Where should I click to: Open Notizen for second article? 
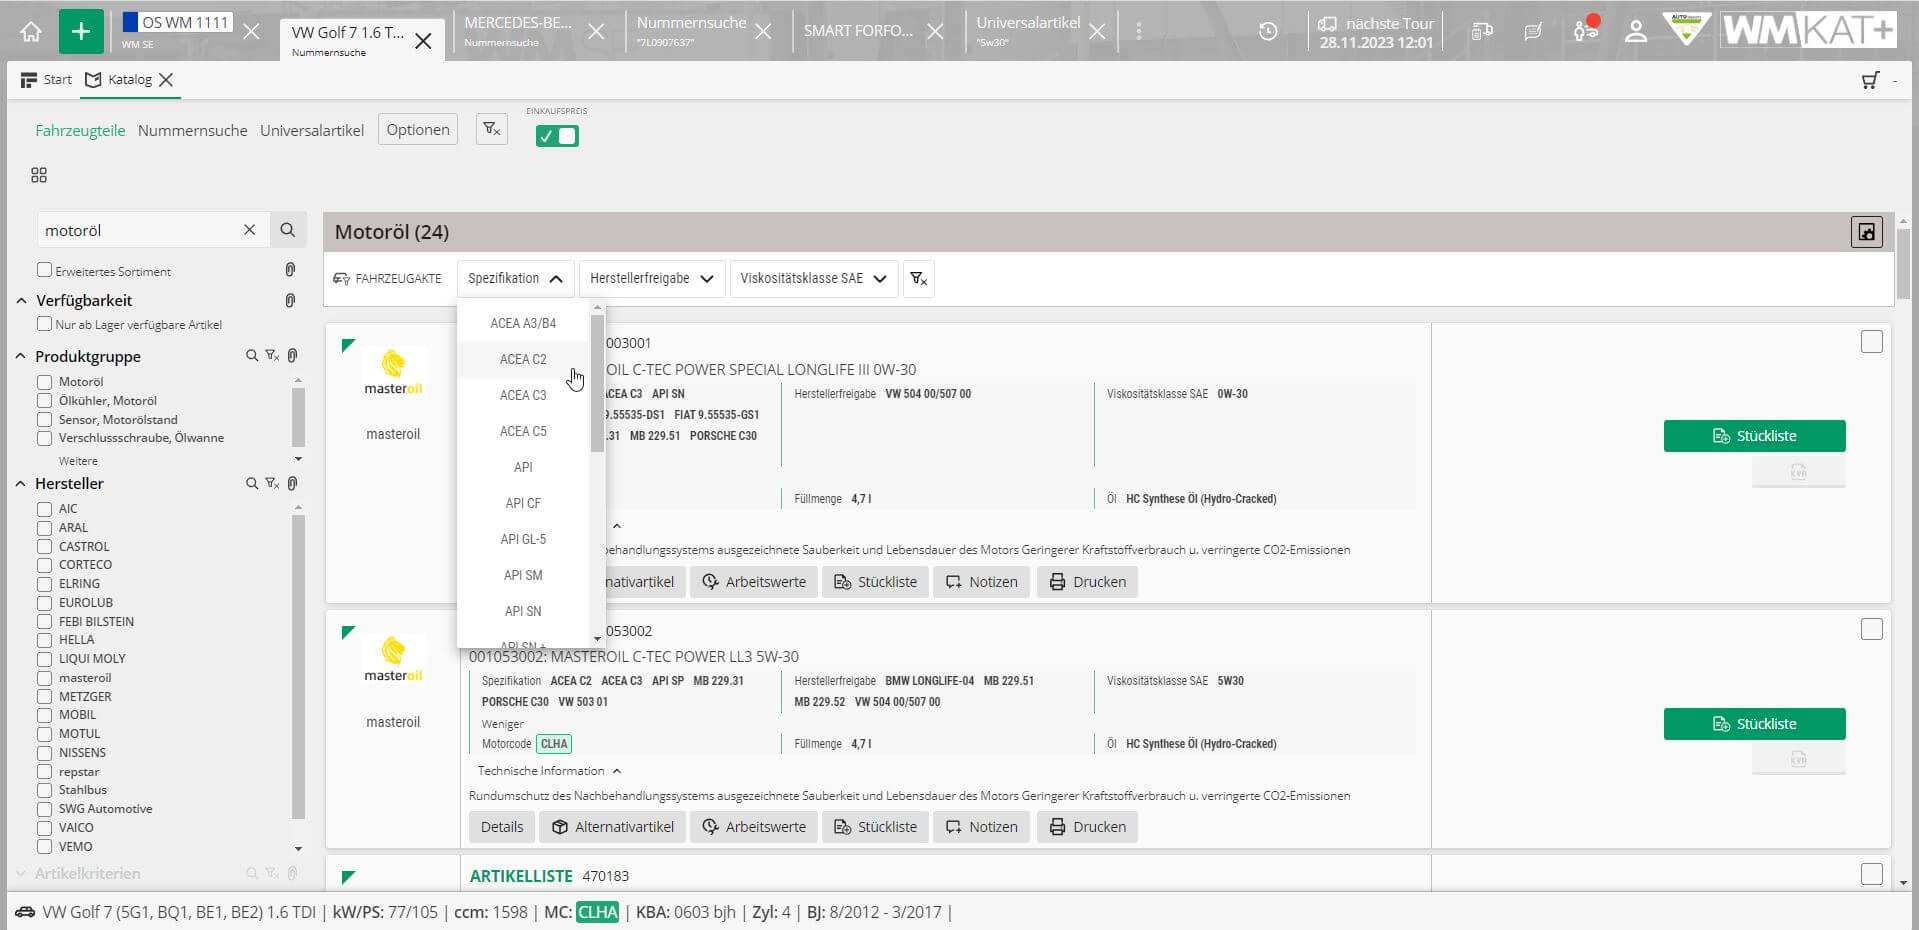[981, 827]
